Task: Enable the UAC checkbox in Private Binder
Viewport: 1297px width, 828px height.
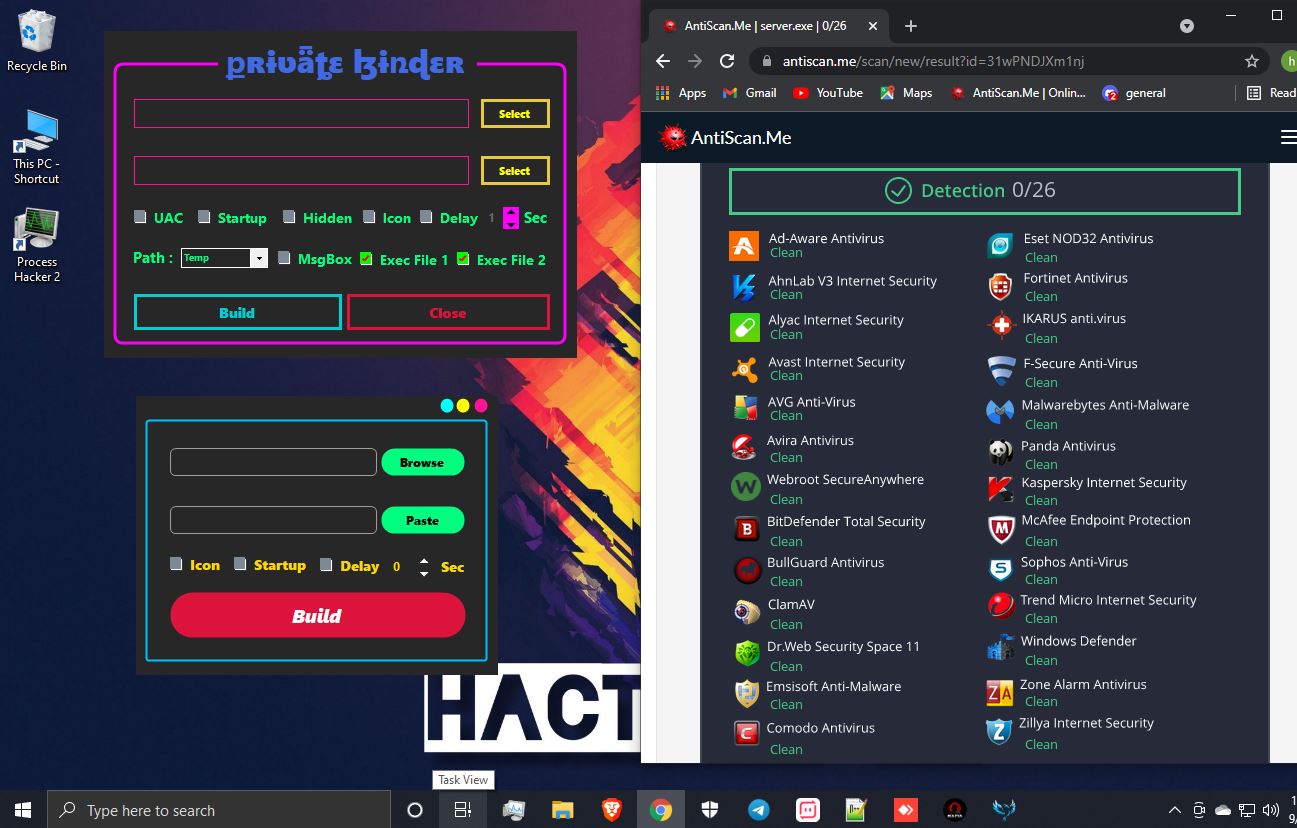Action: coord(140,217)
